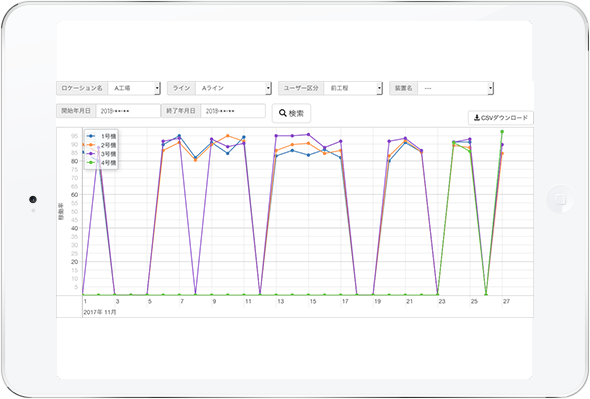The width and height of the screenshot is (590, 399).
Task: Click the ユーザー区分 field label
Action: coord(301,88)
